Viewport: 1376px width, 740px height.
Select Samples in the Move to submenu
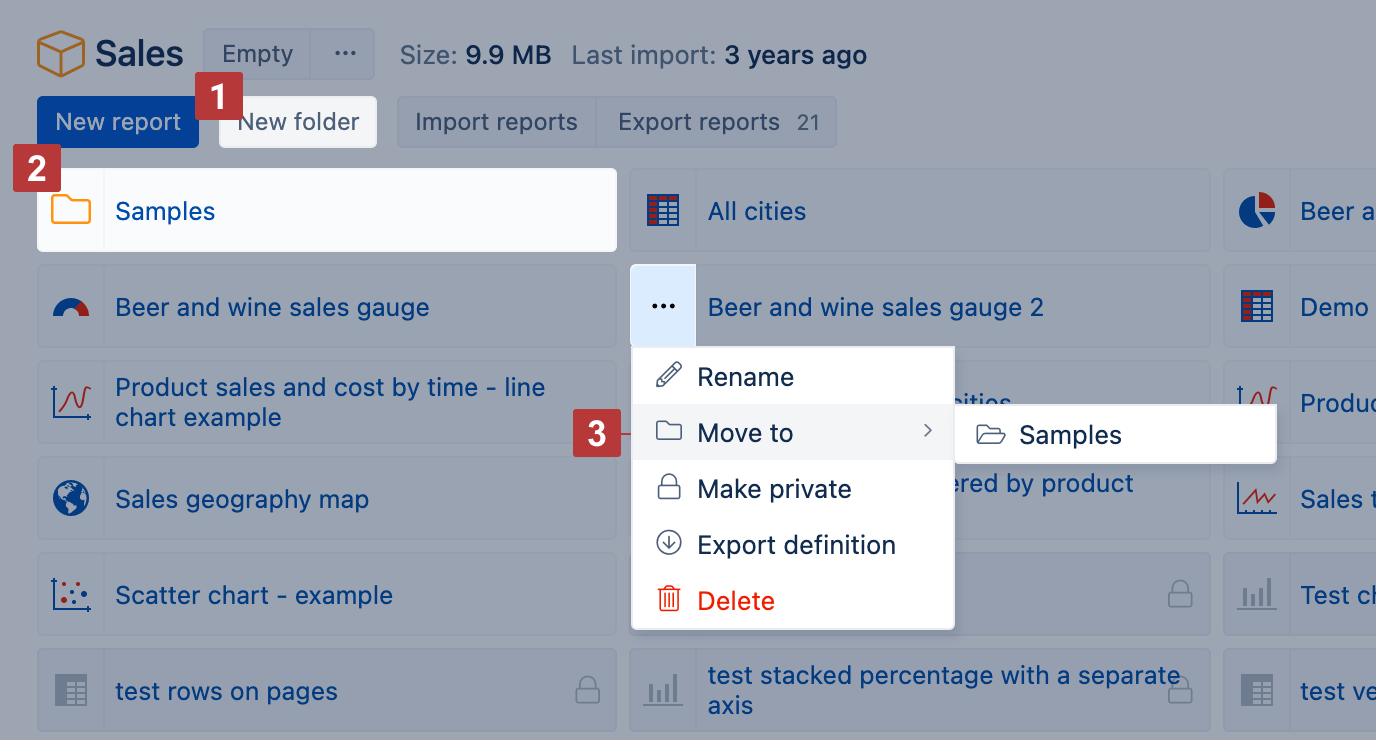[x=1071, y=434]
